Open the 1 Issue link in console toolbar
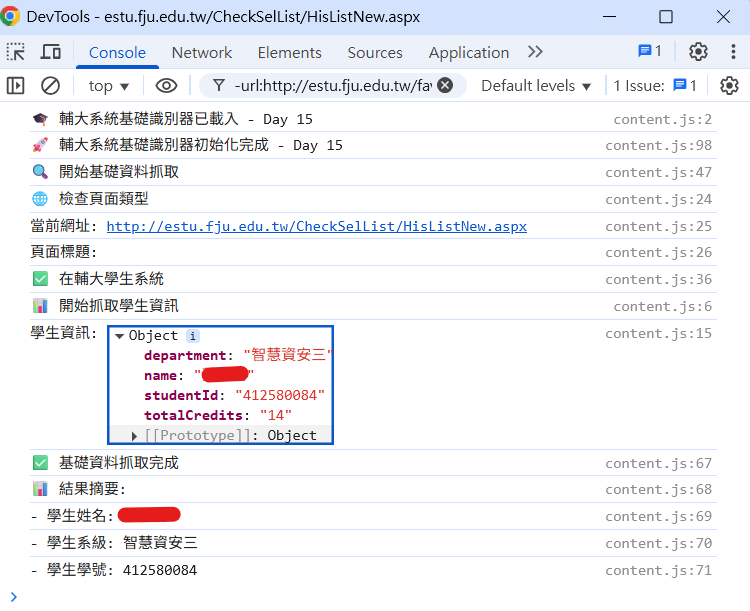 pos(655,86)
